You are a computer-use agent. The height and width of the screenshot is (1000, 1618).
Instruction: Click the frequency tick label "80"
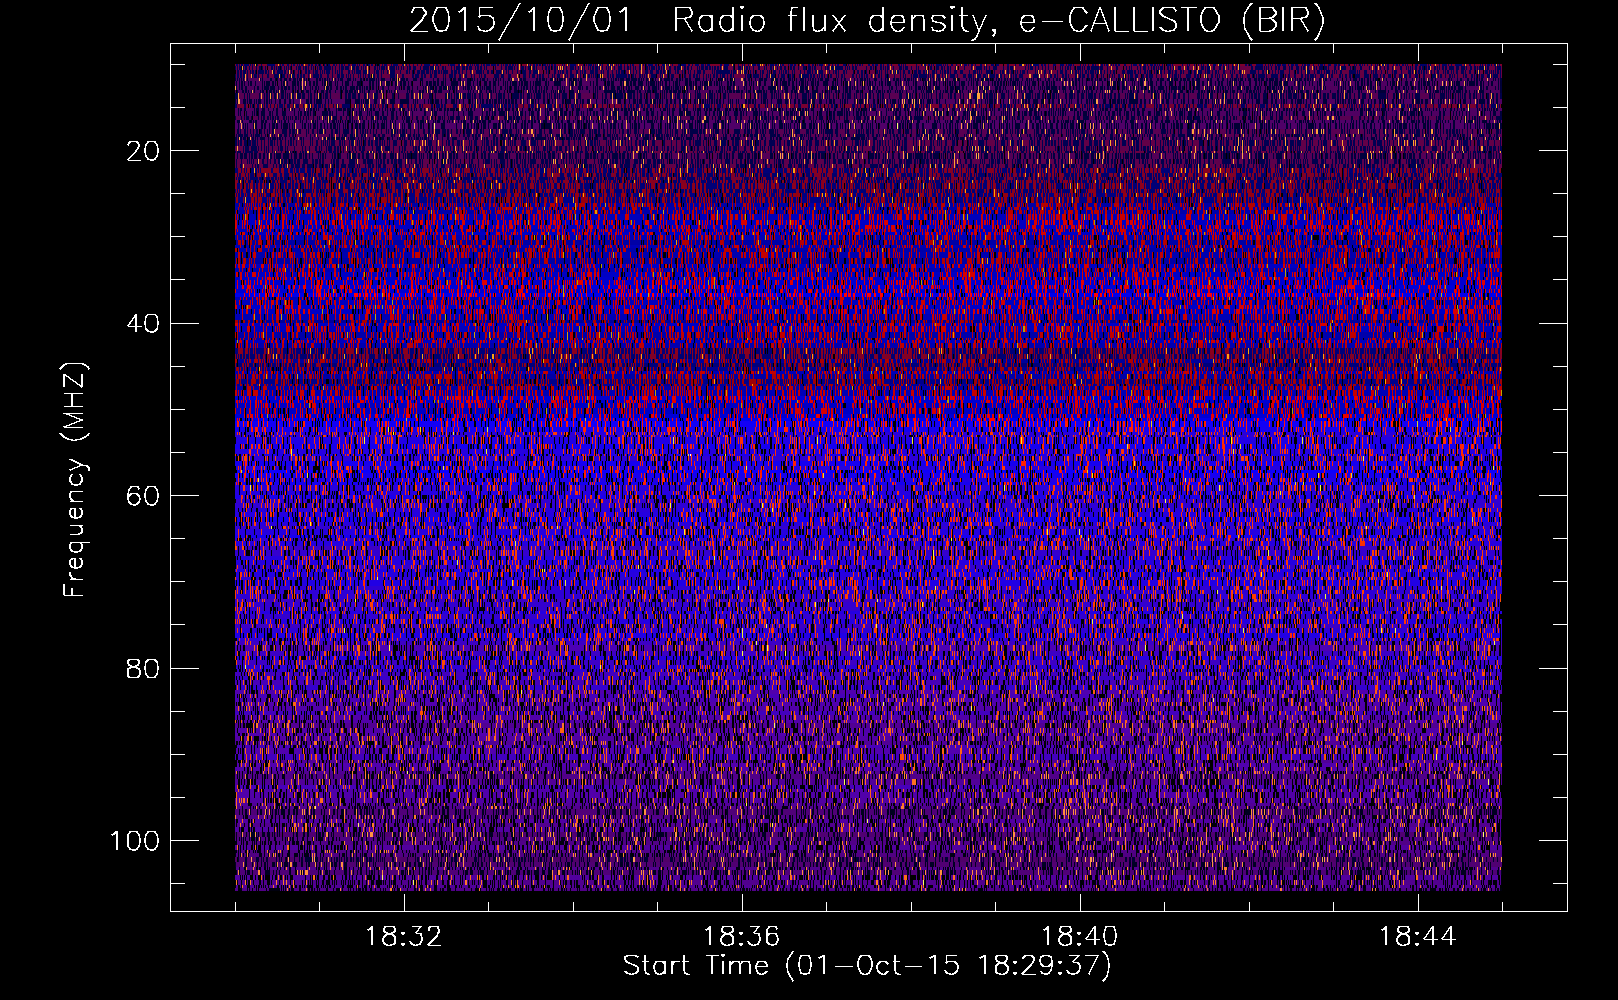[144, 669]
